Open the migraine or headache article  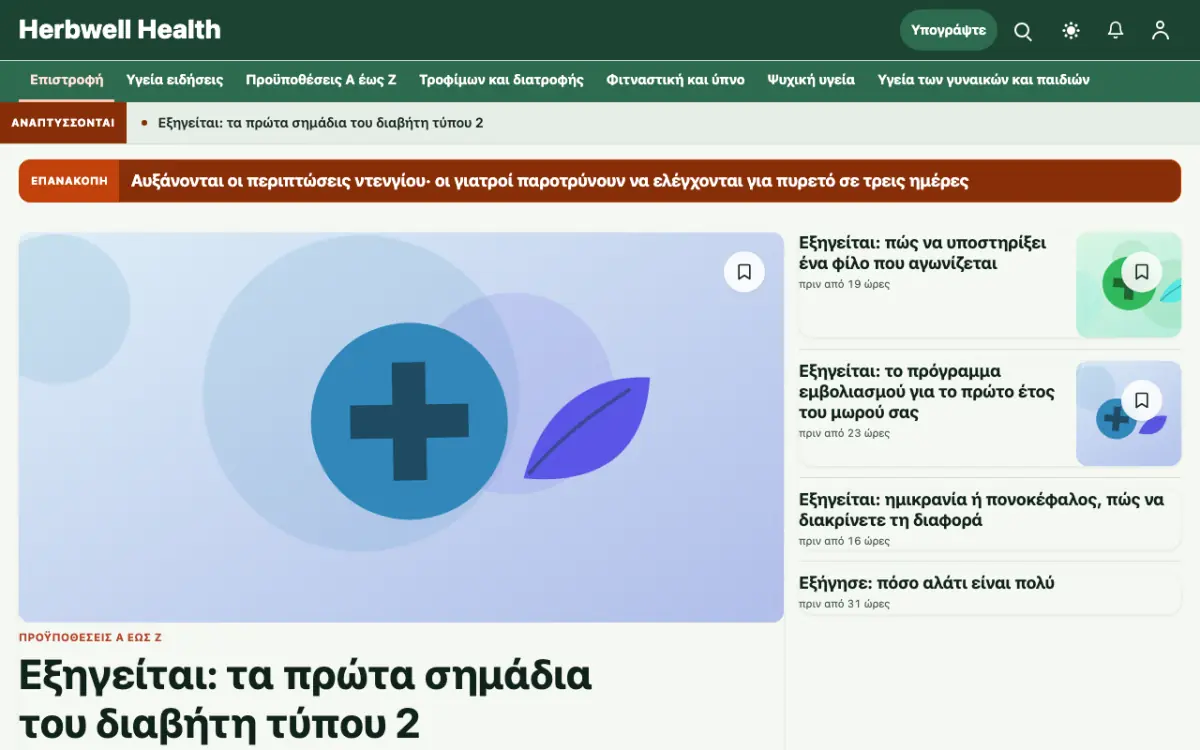(x=981, y=510)
